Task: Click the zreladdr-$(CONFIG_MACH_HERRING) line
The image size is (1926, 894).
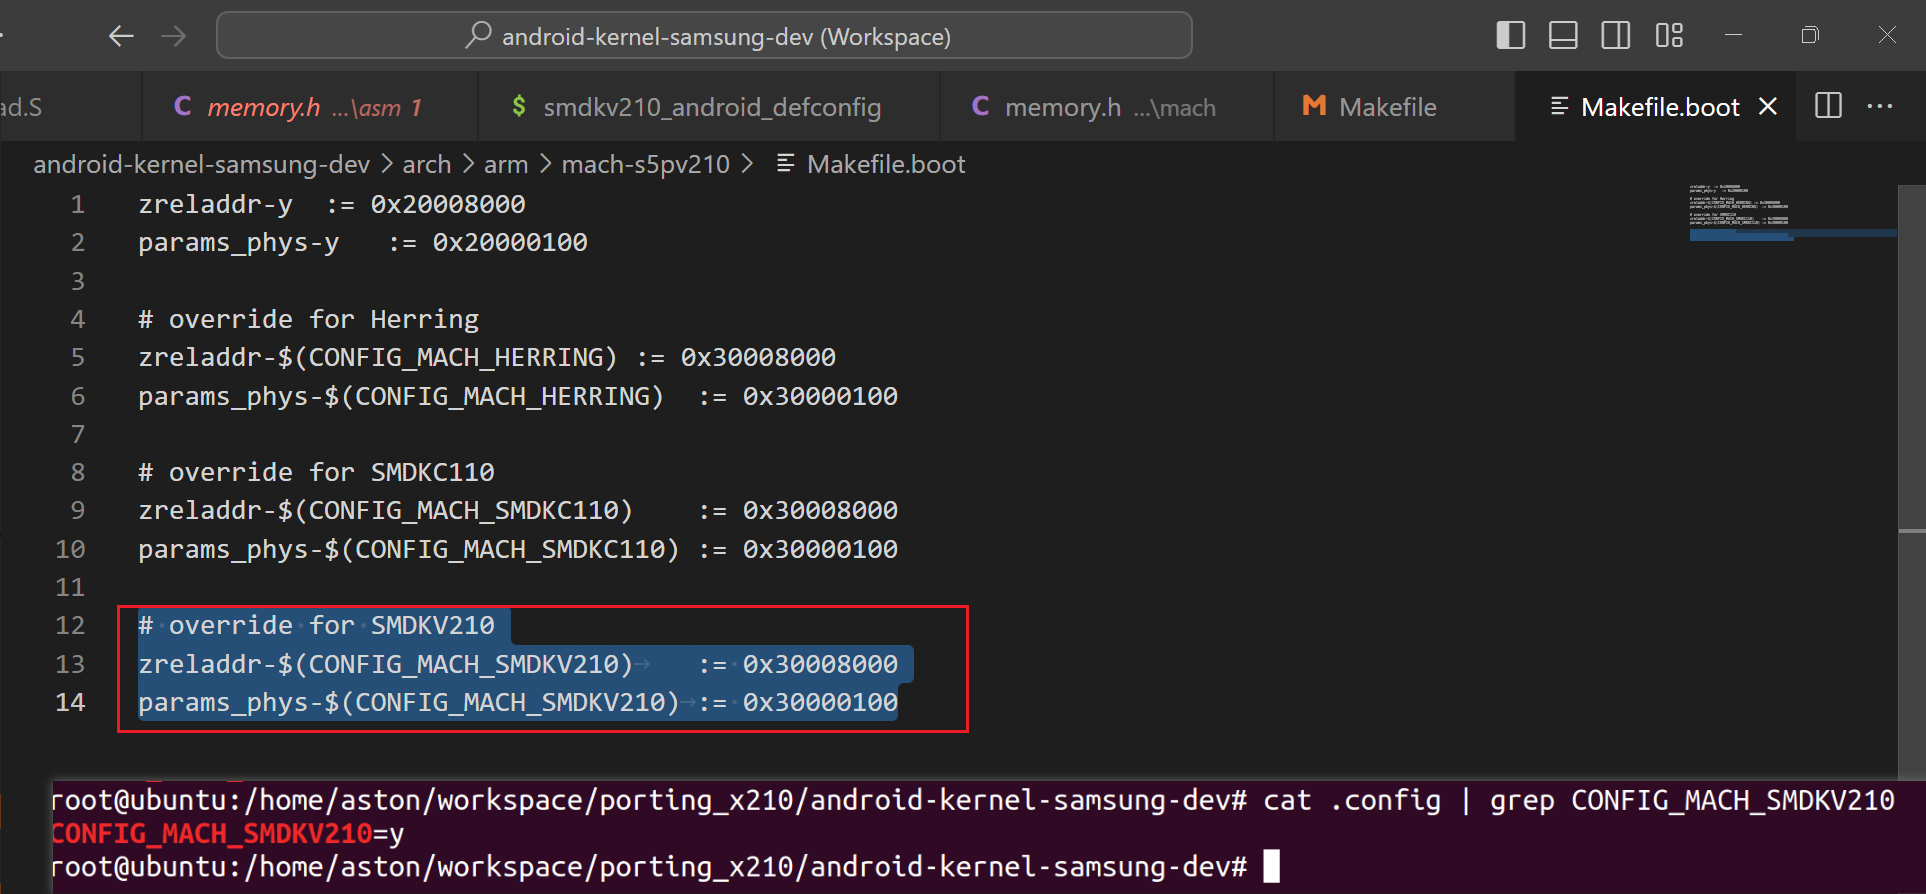Action: tap(487, 357)
